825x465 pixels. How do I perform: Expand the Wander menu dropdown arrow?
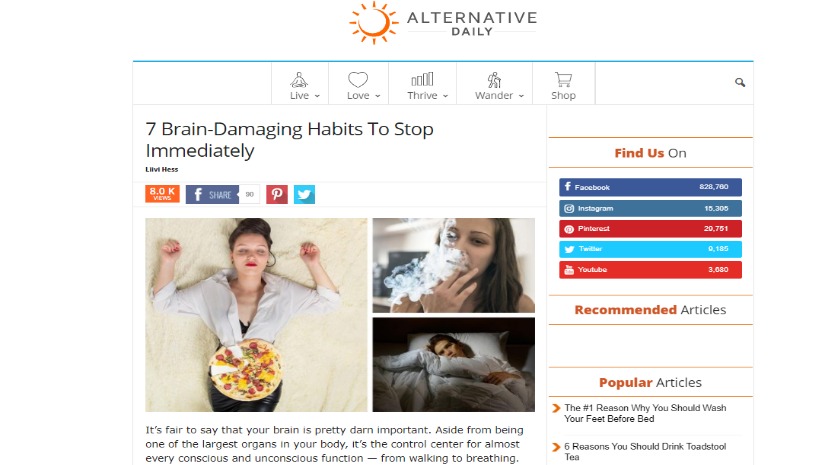[x=521, y=96]
